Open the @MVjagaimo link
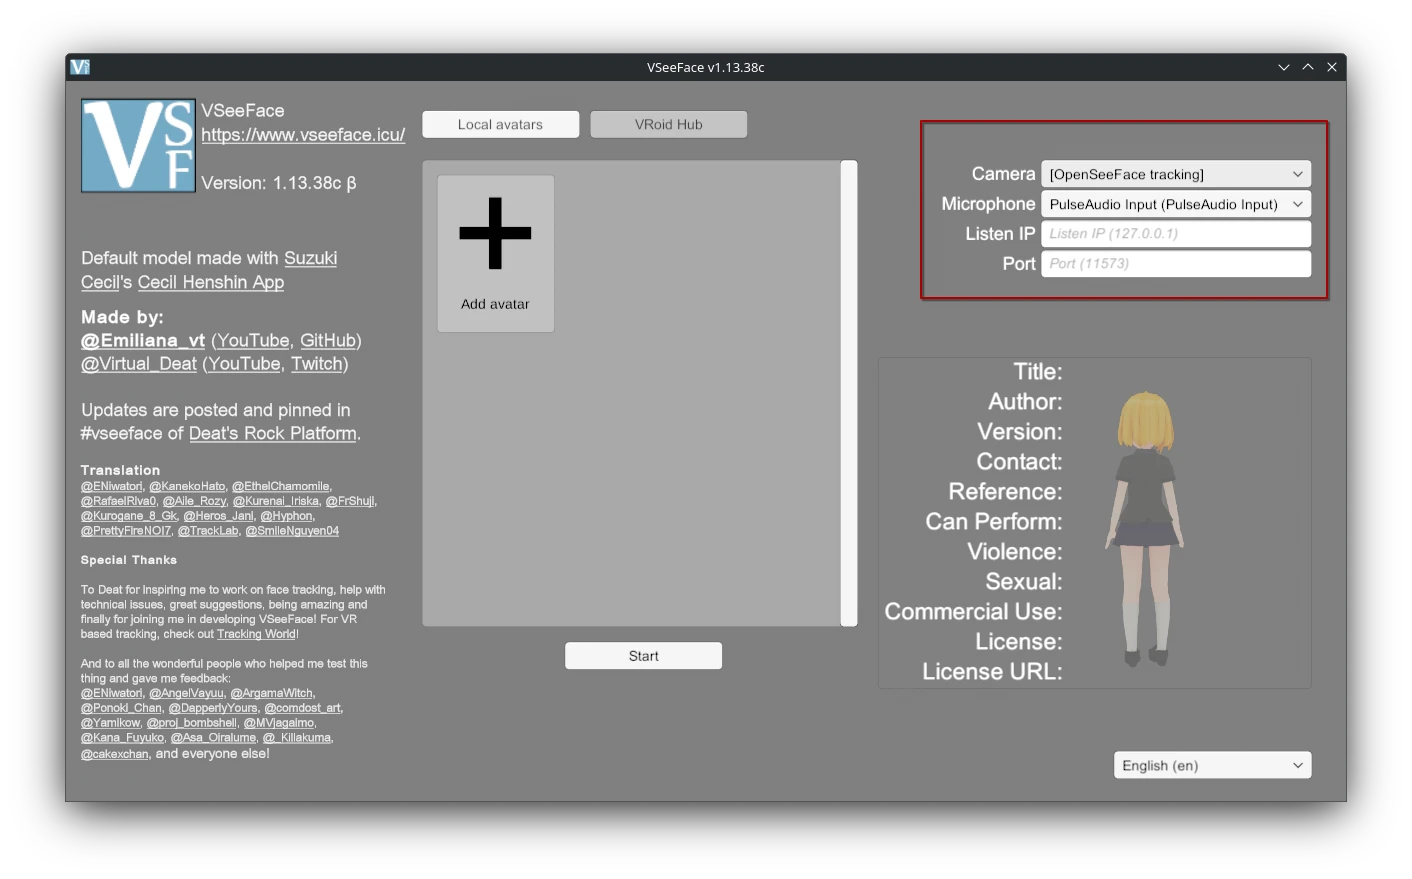Viewport: 1412px width, 879px height. pyautogui.click(x=279, y=723)
